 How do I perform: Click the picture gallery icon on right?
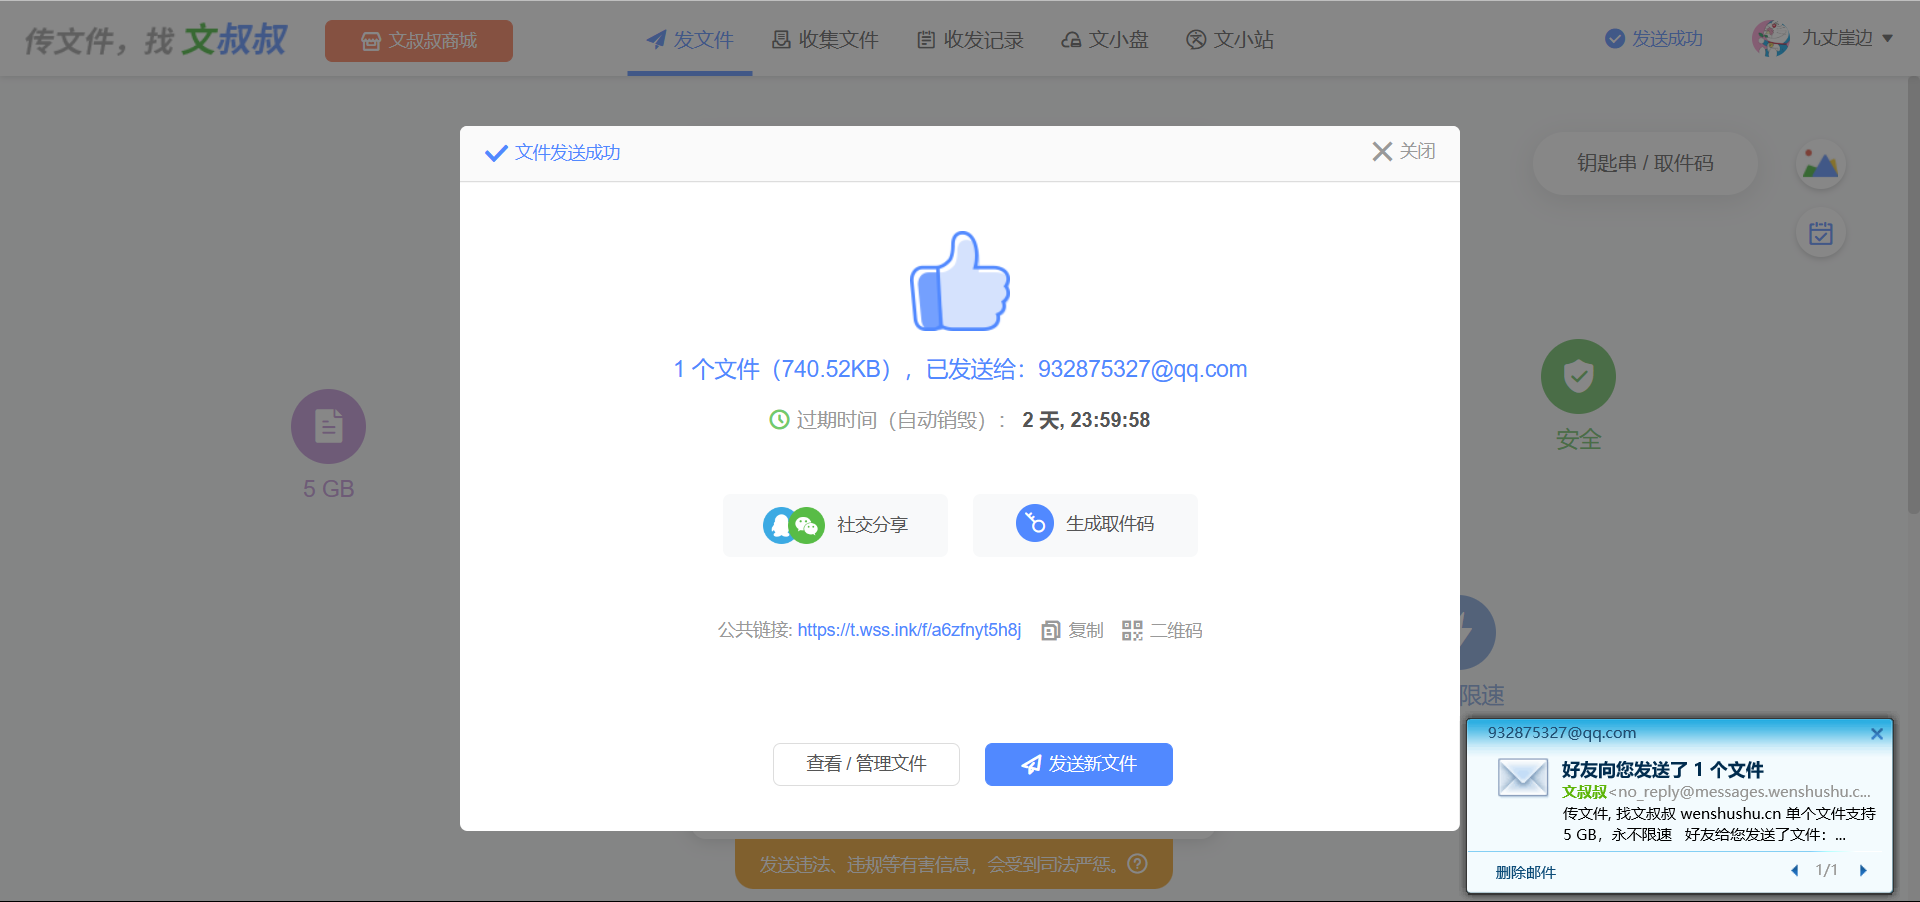(1821, 165)
